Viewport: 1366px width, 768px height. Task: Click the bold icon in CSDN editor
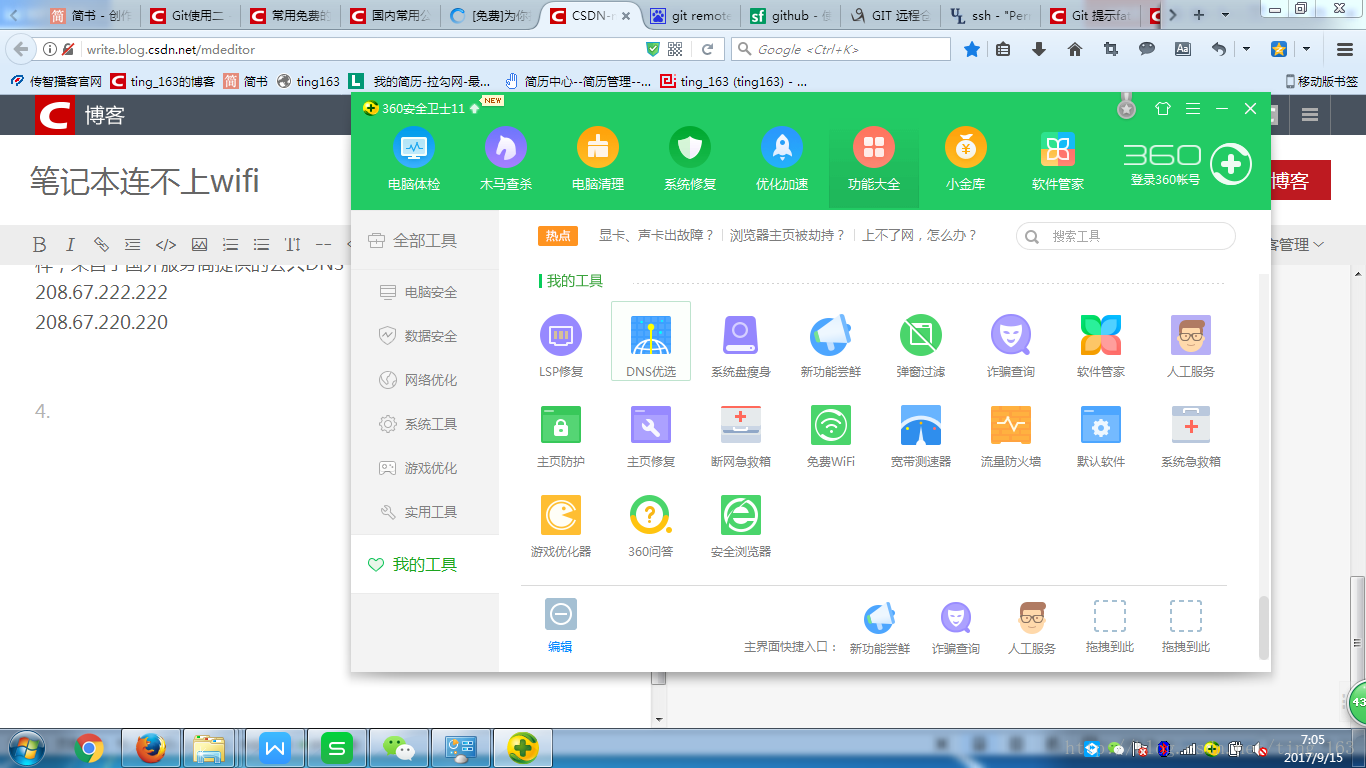click(39, 244)
